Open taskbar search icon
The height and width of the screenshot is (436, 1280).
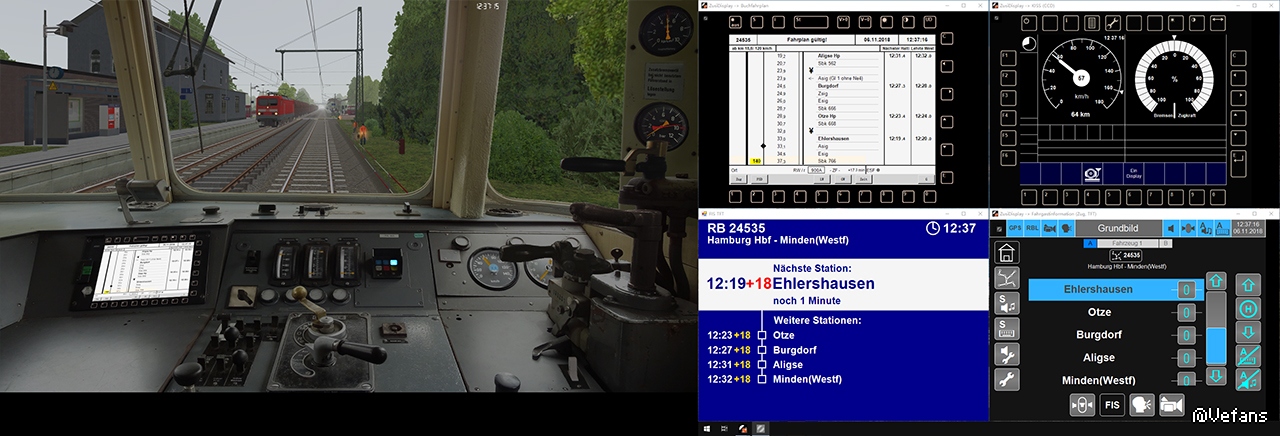click(x=725, y=428)
